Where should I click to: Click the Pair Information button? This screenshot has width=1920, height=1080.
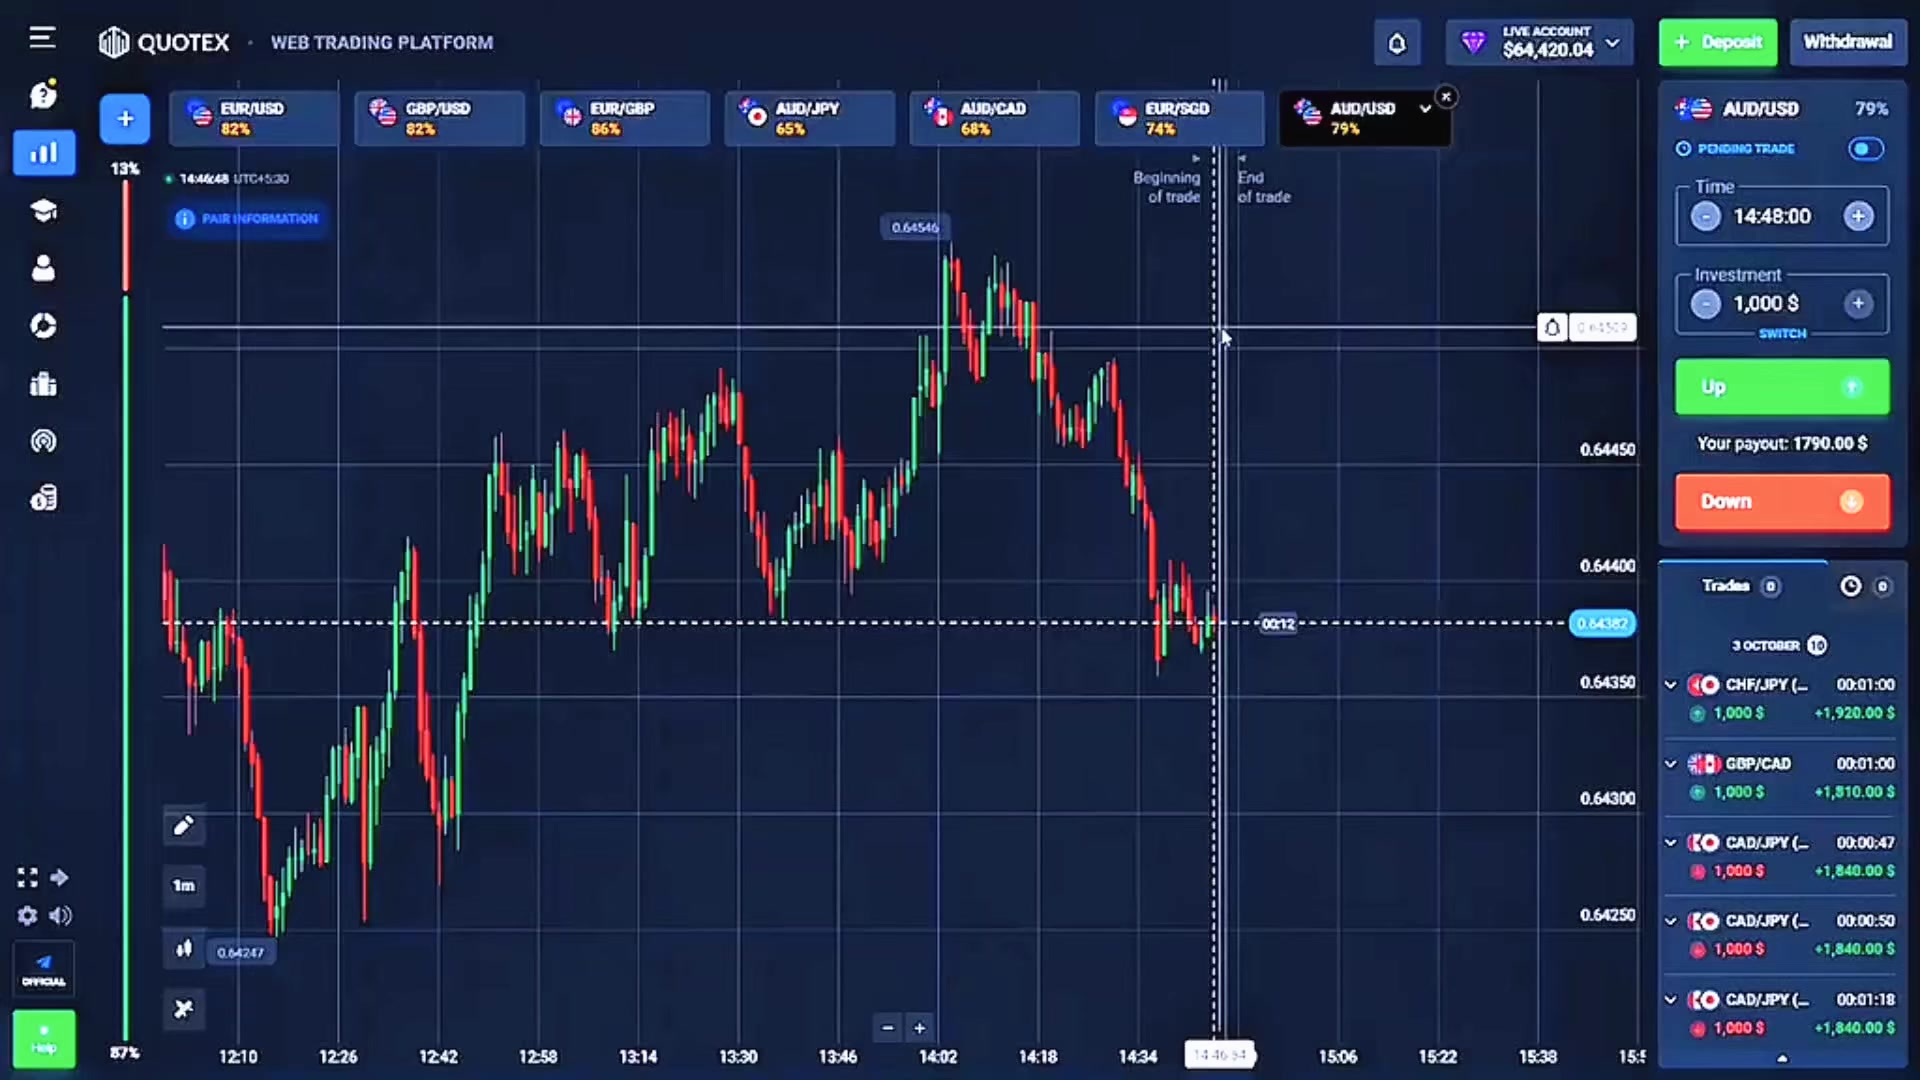click(x=248, y=219)
